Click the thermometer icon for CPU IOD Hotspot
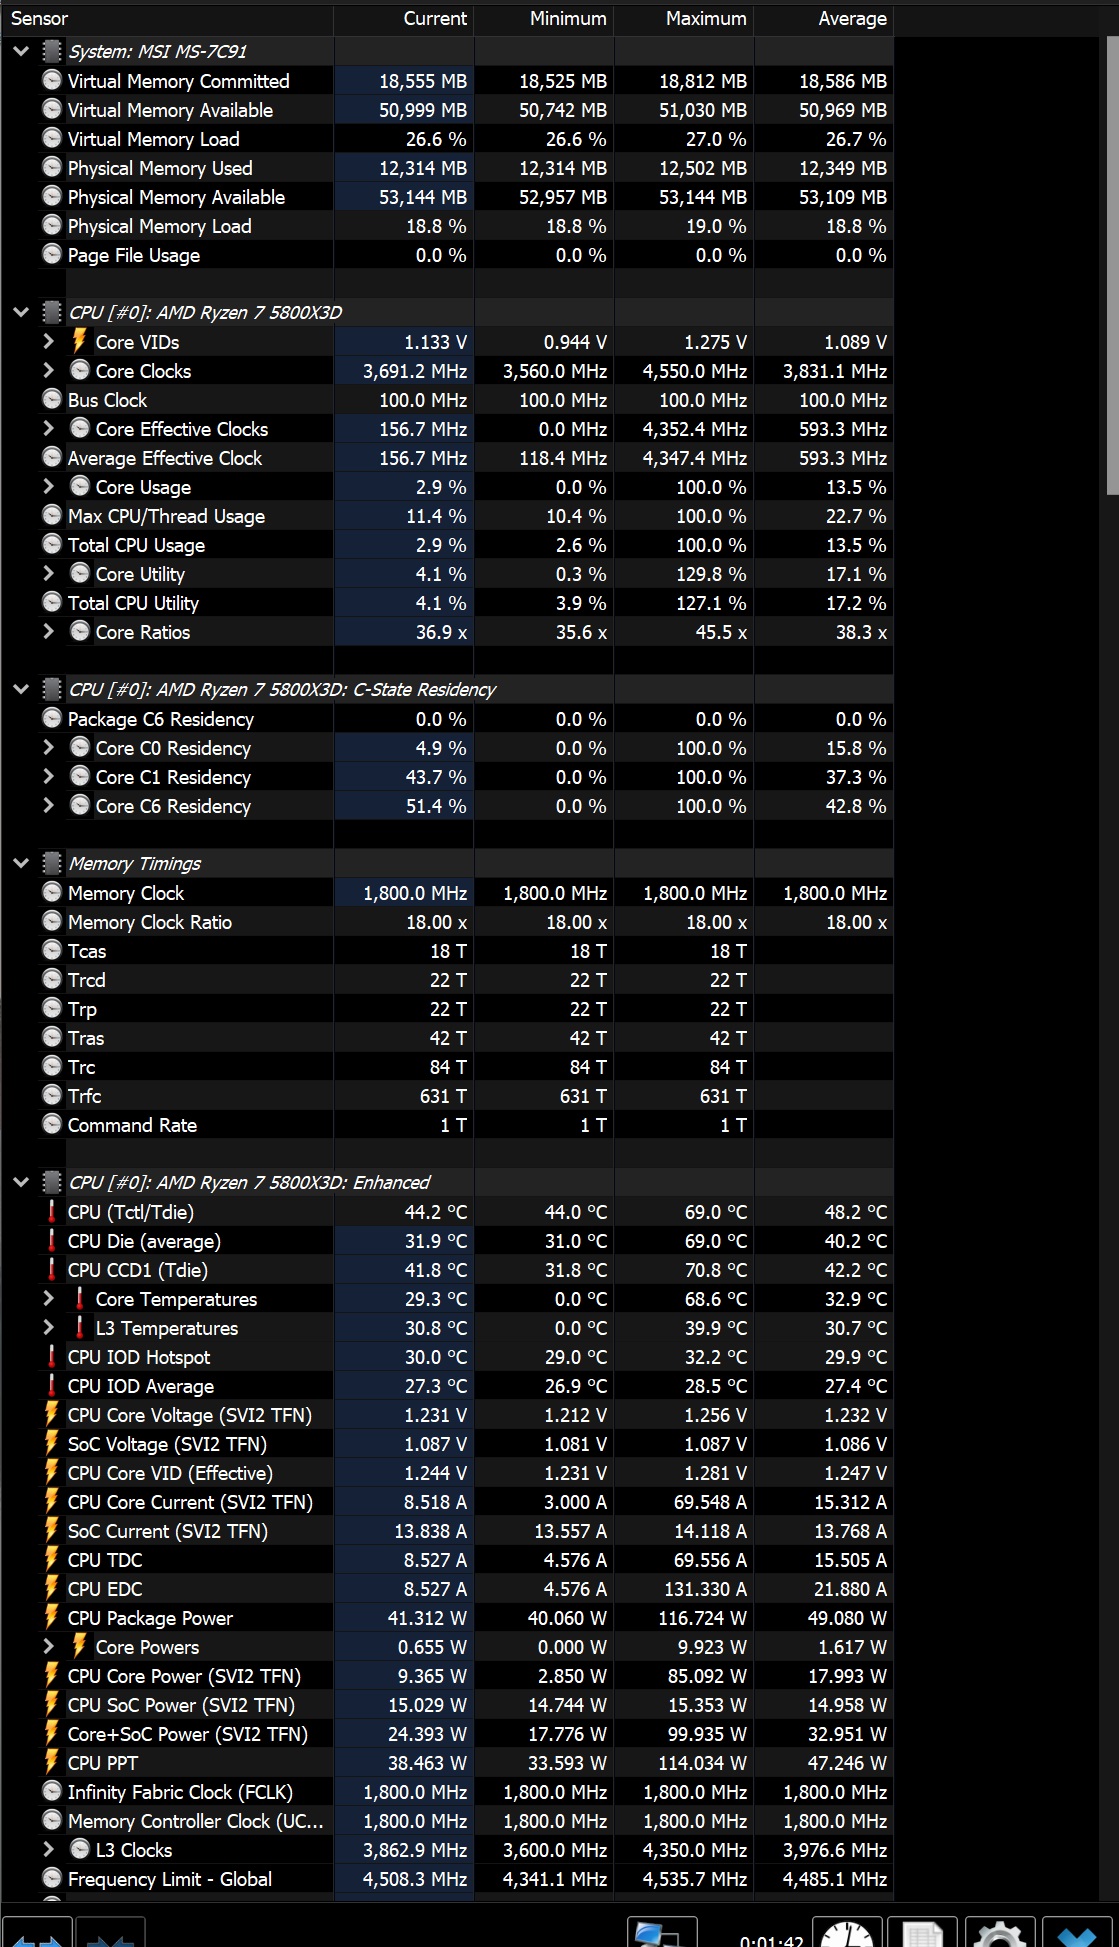 pyautogui.click(x=52, y=1357)
